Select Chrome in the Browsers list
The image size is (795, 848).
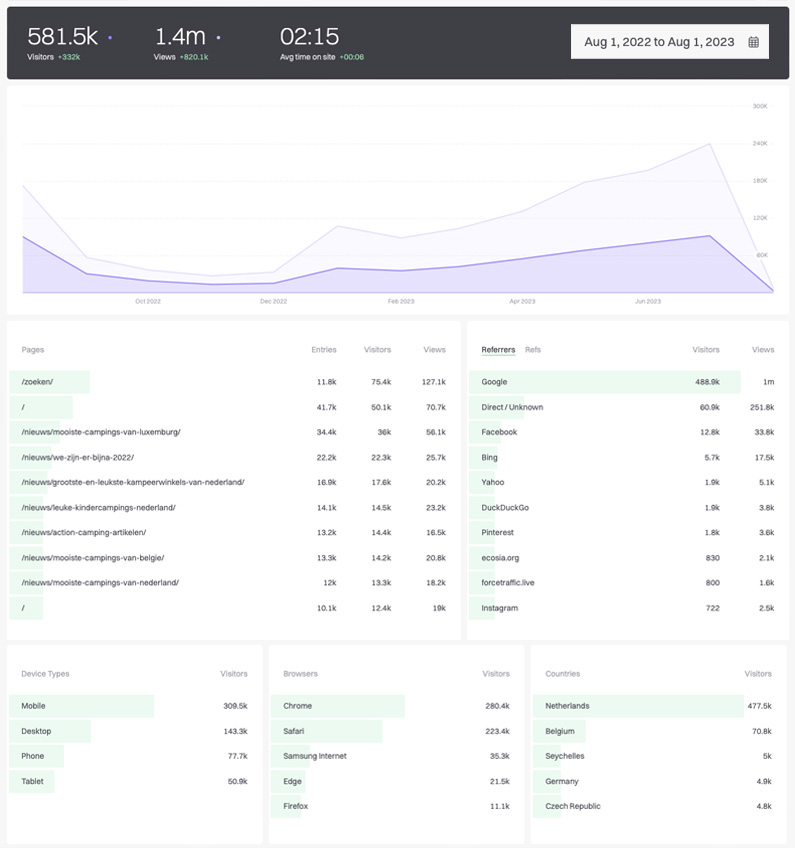click(297, 706)
